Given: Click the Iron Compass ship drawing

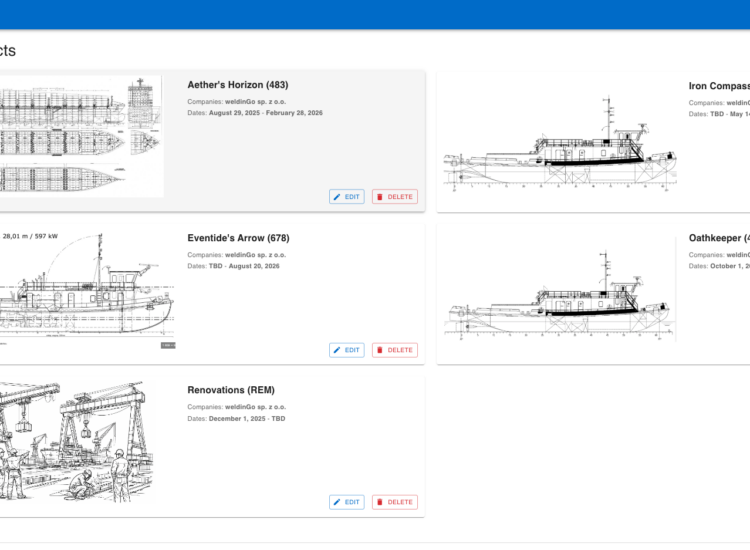Looking at the screenshot, I should point(560,150).
